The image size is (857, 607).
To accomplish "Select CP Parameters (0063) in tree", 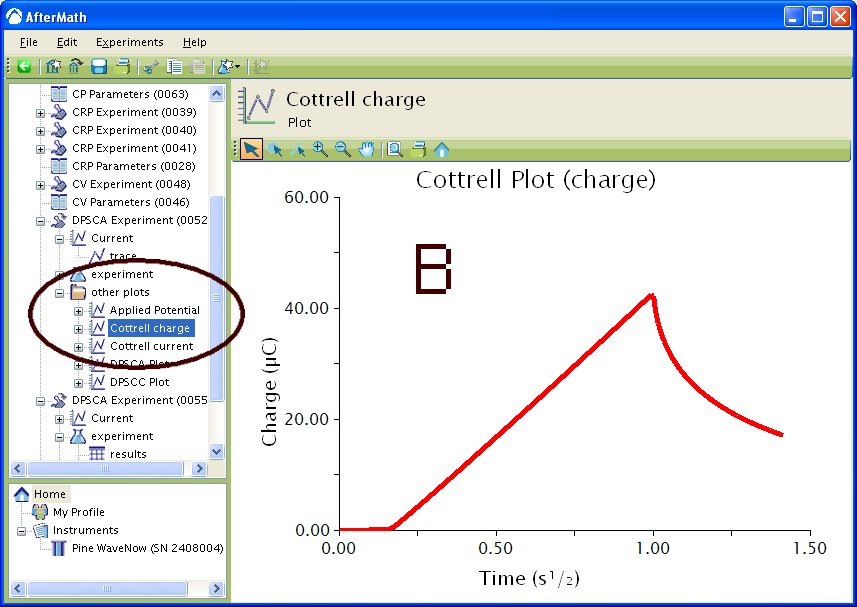I will coord(130,94).
